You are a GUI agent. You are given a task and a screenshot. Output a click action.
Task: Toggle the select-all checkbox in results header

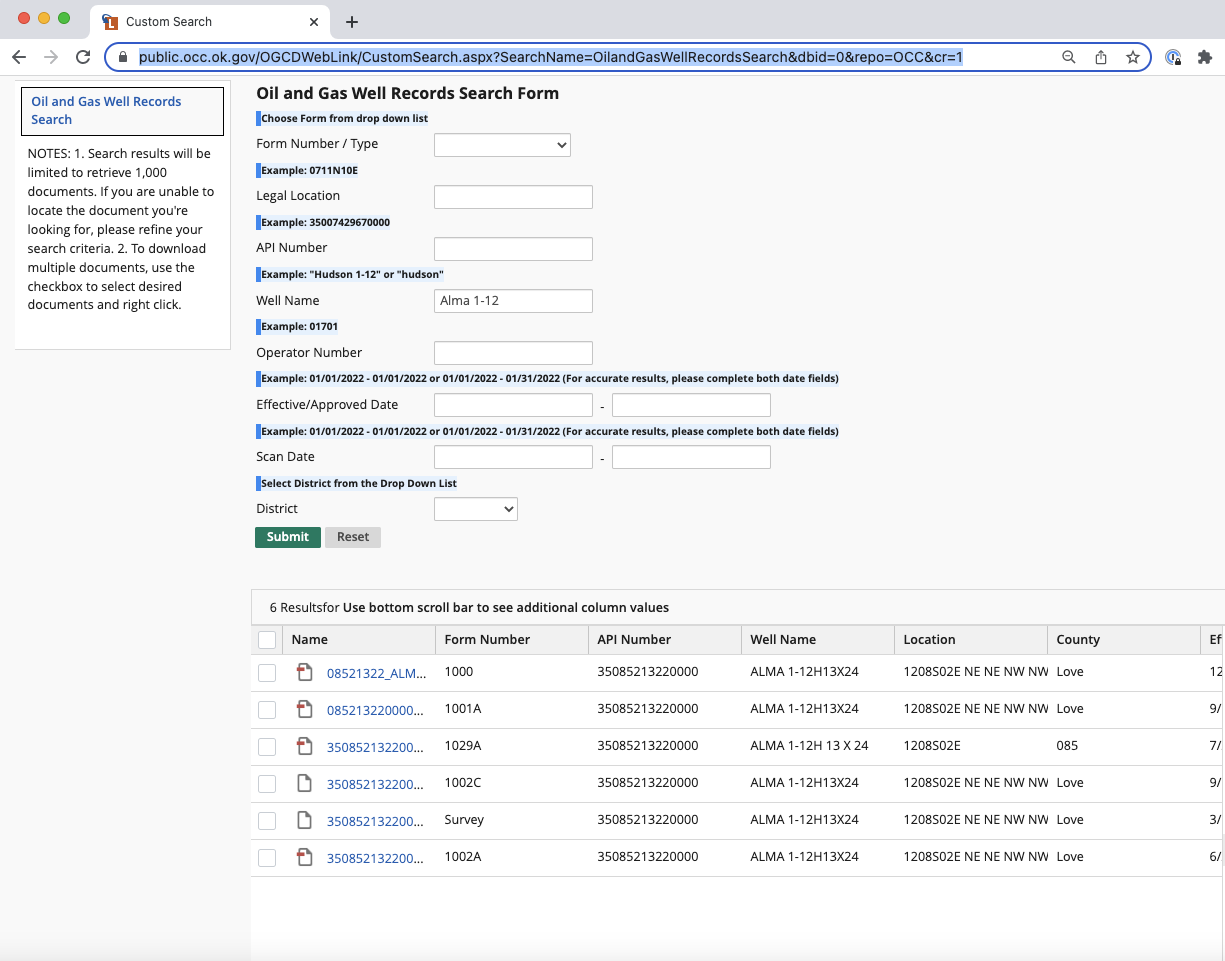pyautogui.click(x=267, y=640)
